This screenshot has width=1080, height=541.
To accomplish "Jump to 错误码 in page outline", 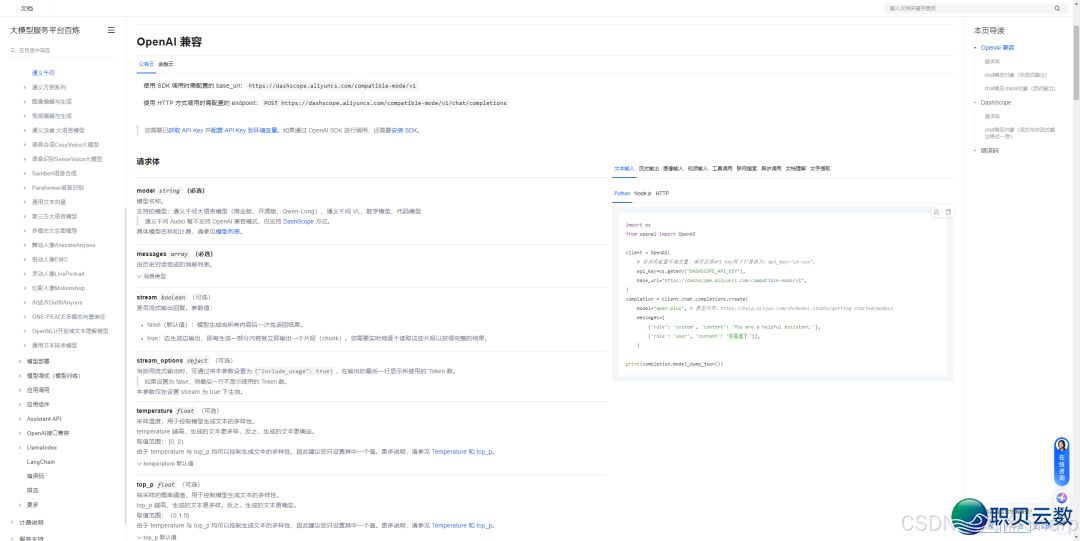I will tap(989, 150).
